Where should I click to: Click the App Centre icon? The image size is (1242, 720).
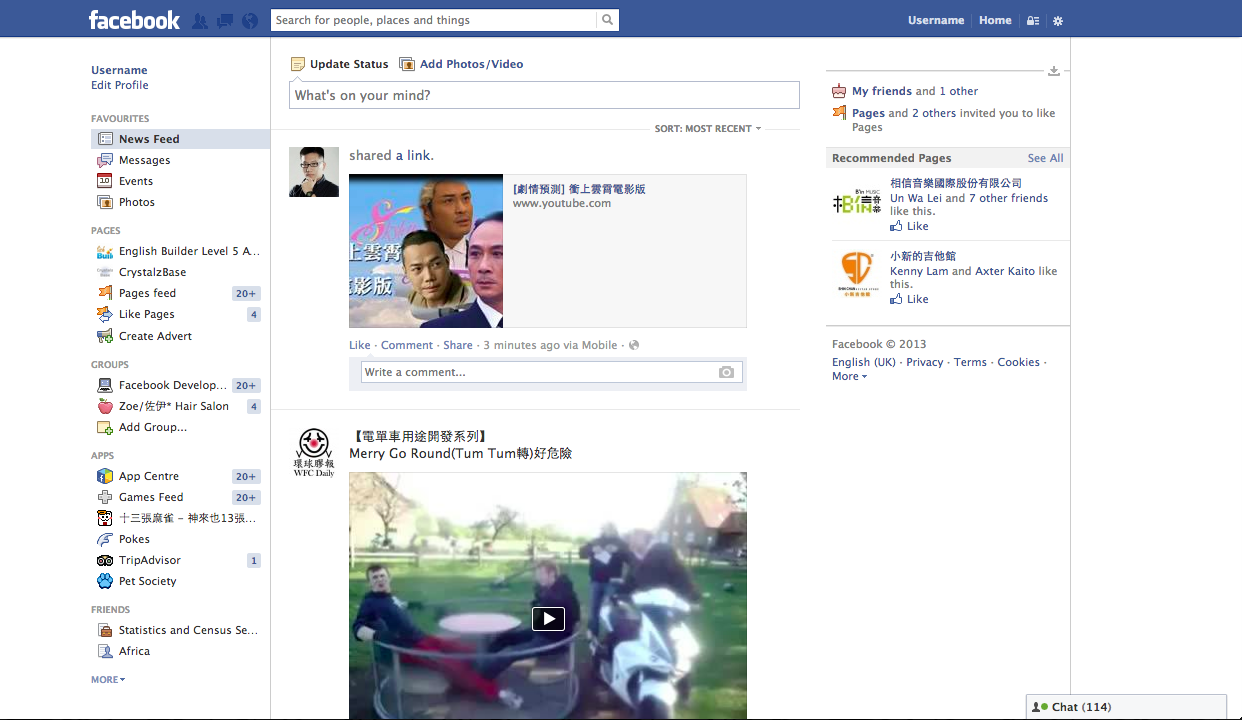point(105,476)
